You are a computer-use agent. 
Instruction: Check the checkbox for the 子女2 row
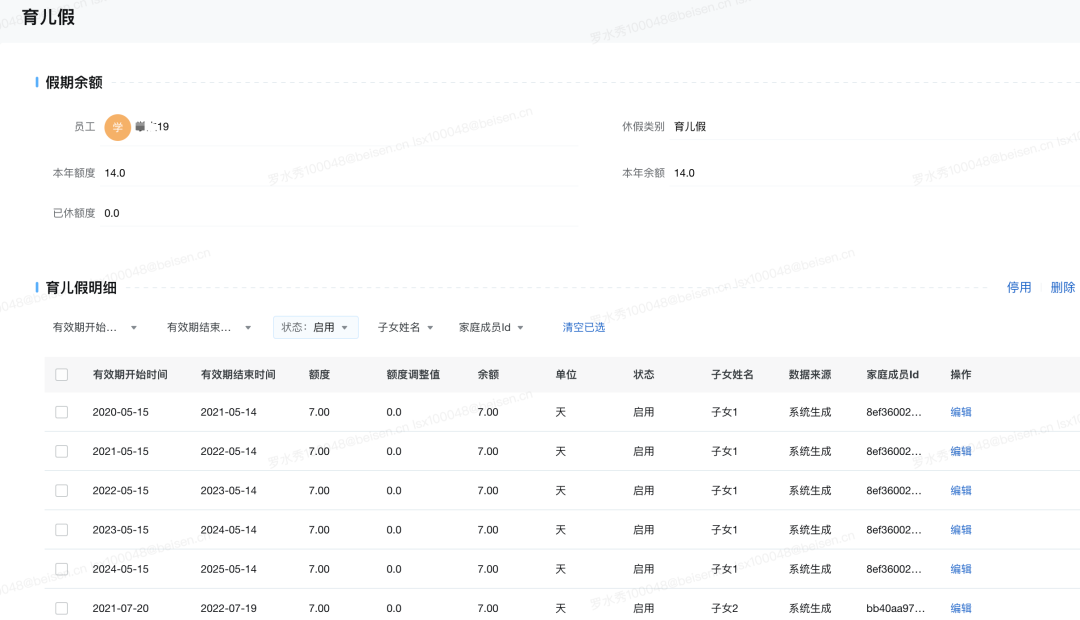(x=61, y=607)
